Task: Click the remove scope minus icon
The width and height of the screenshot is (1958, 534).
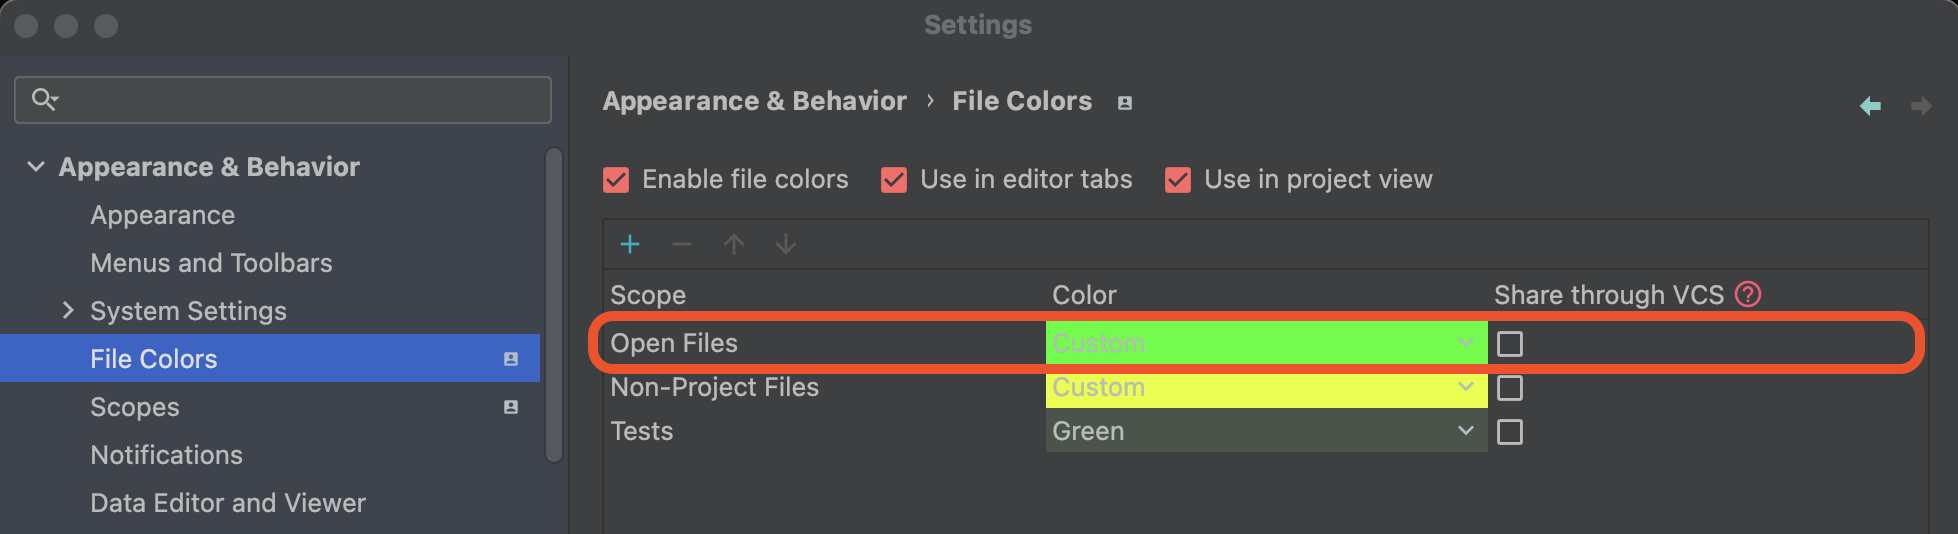Action: (682, 244)
